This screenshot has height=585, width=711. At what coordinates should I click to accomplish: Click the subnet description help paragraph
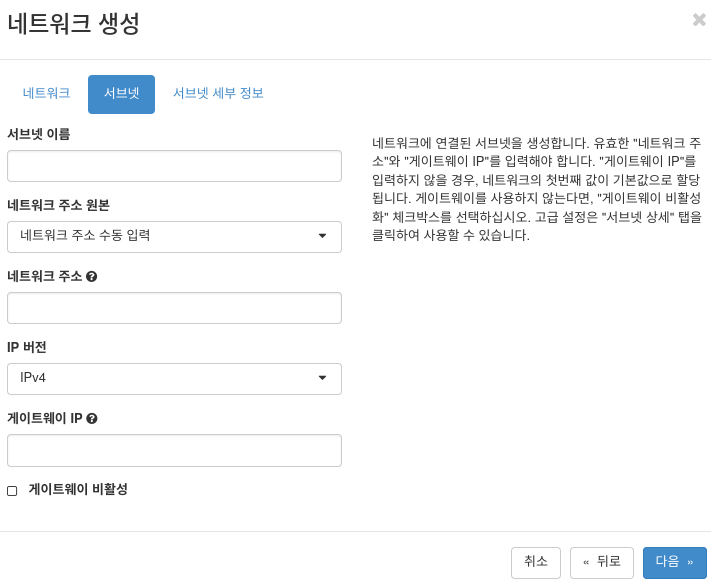536,189
